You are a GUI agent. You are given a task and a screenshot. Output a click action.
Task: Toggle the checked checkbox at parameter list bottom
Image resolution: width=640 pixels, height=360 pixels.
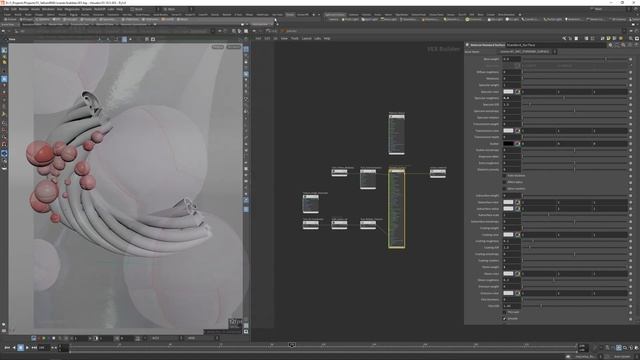click(x=504, y=318)
